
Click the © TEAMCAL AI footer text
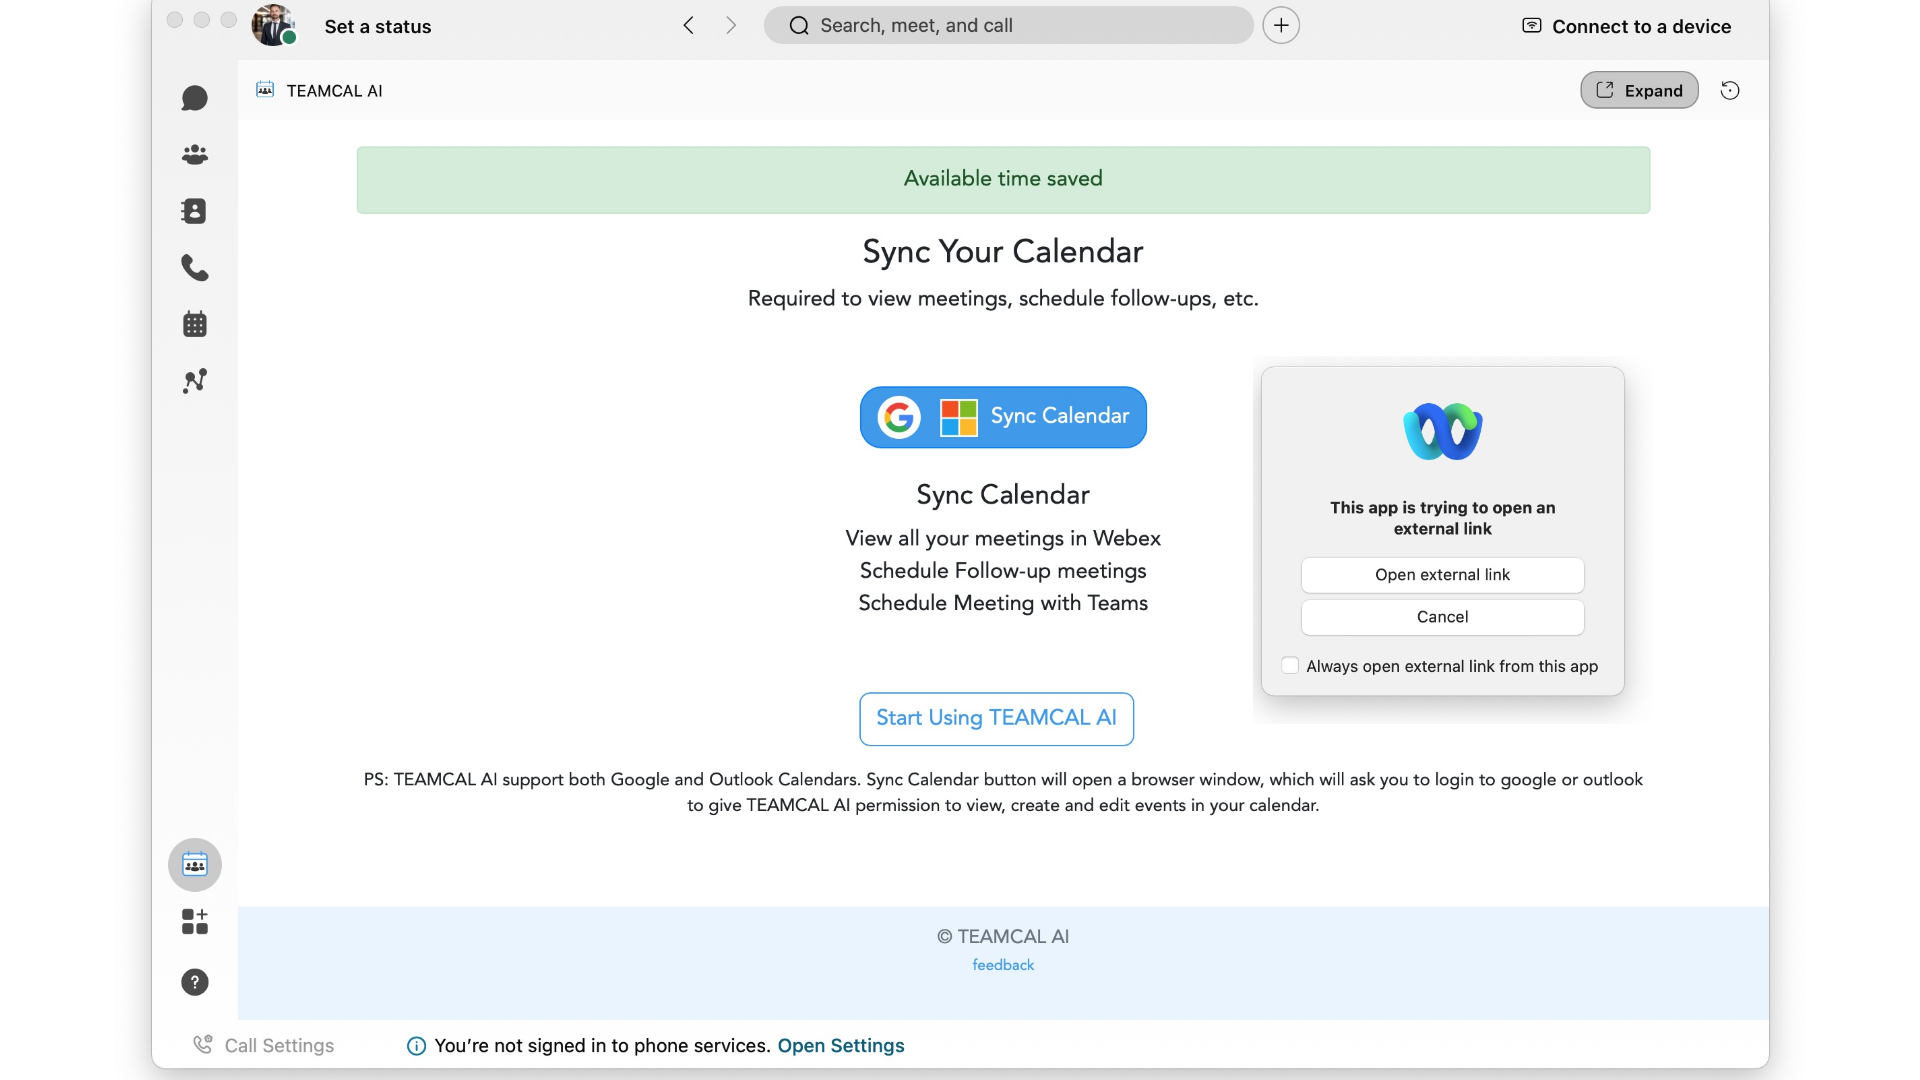1003,937
